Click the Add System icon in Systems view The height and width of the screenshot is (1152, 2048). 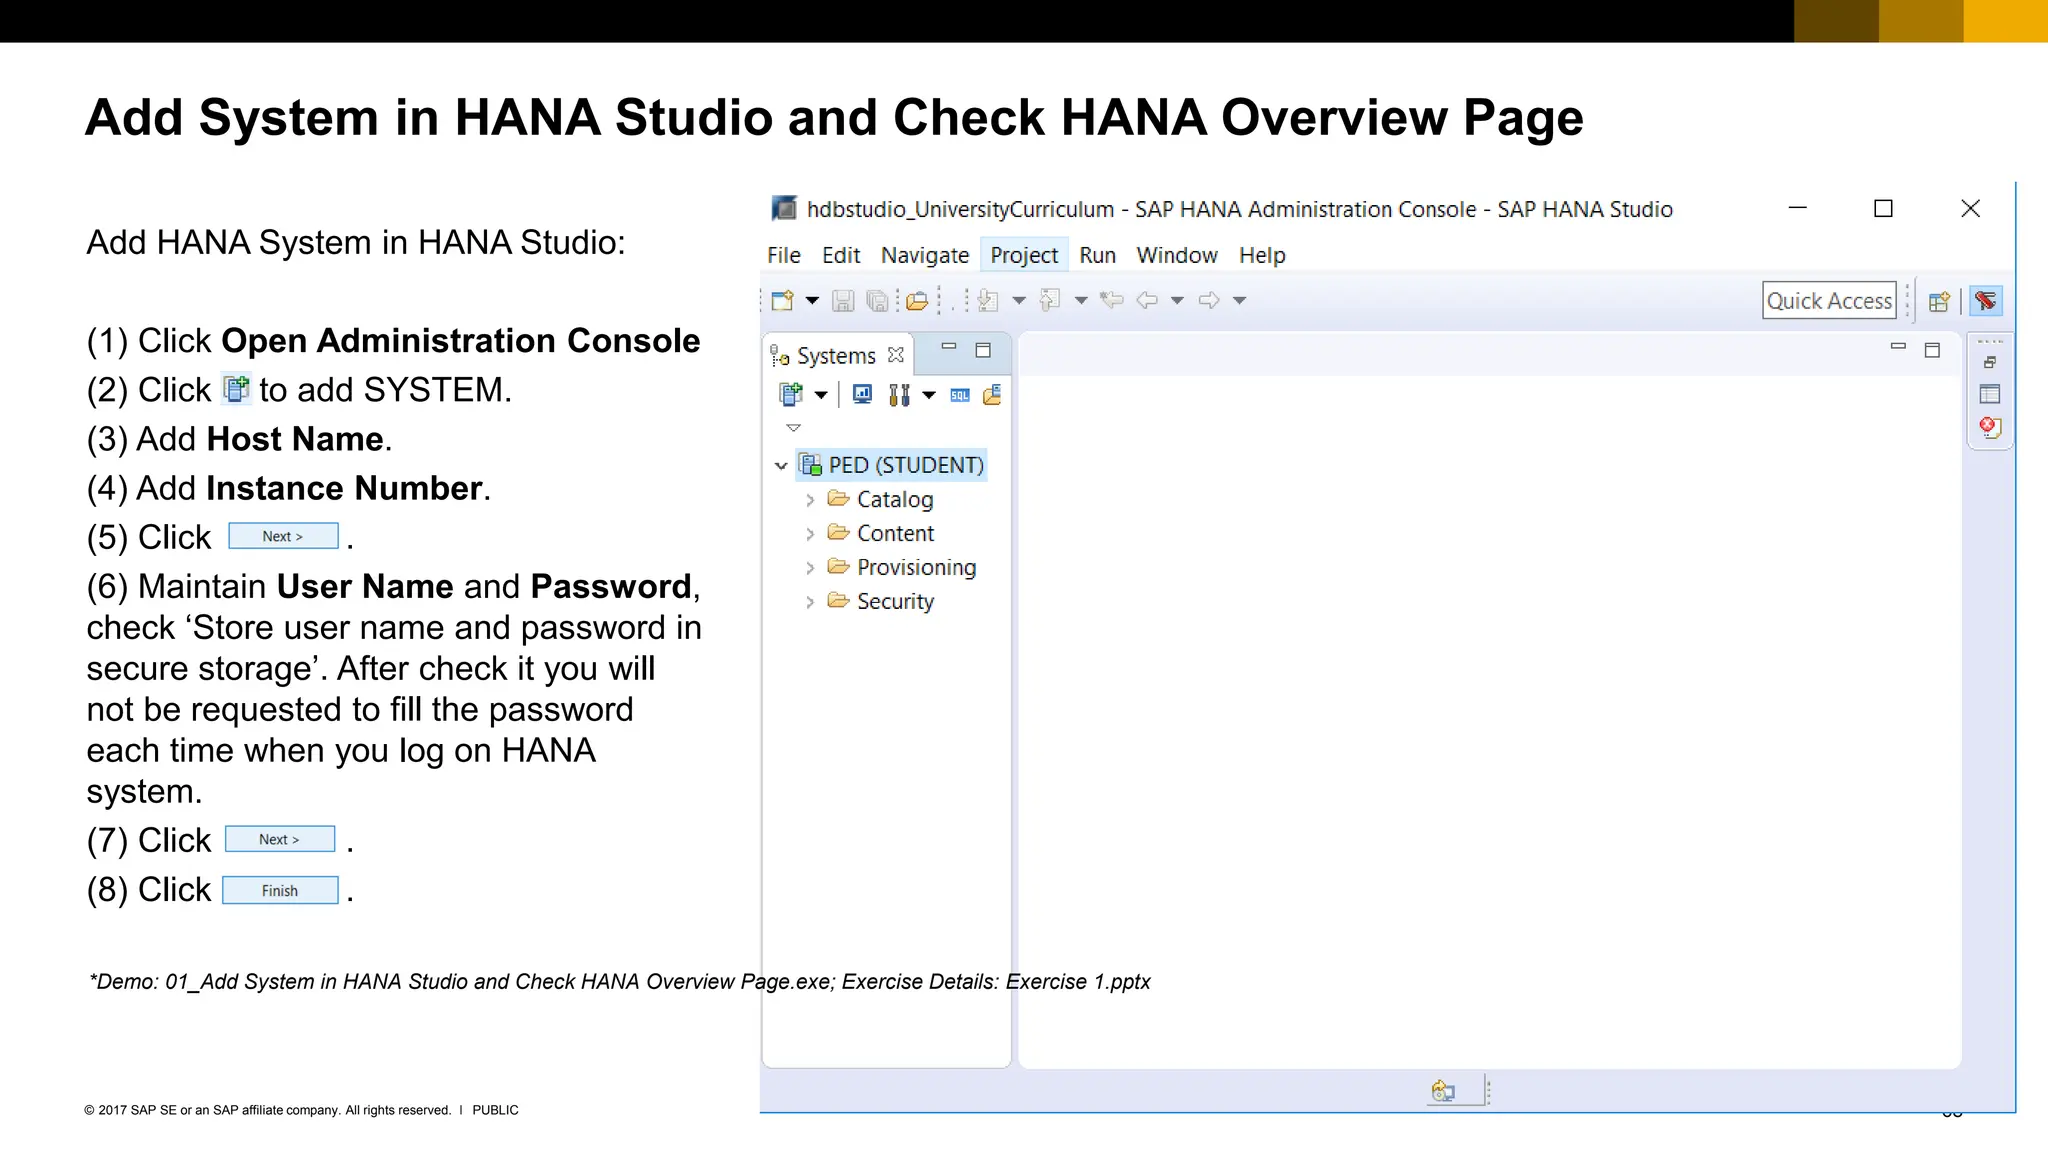pyautogui.click(x=791, y=395)
